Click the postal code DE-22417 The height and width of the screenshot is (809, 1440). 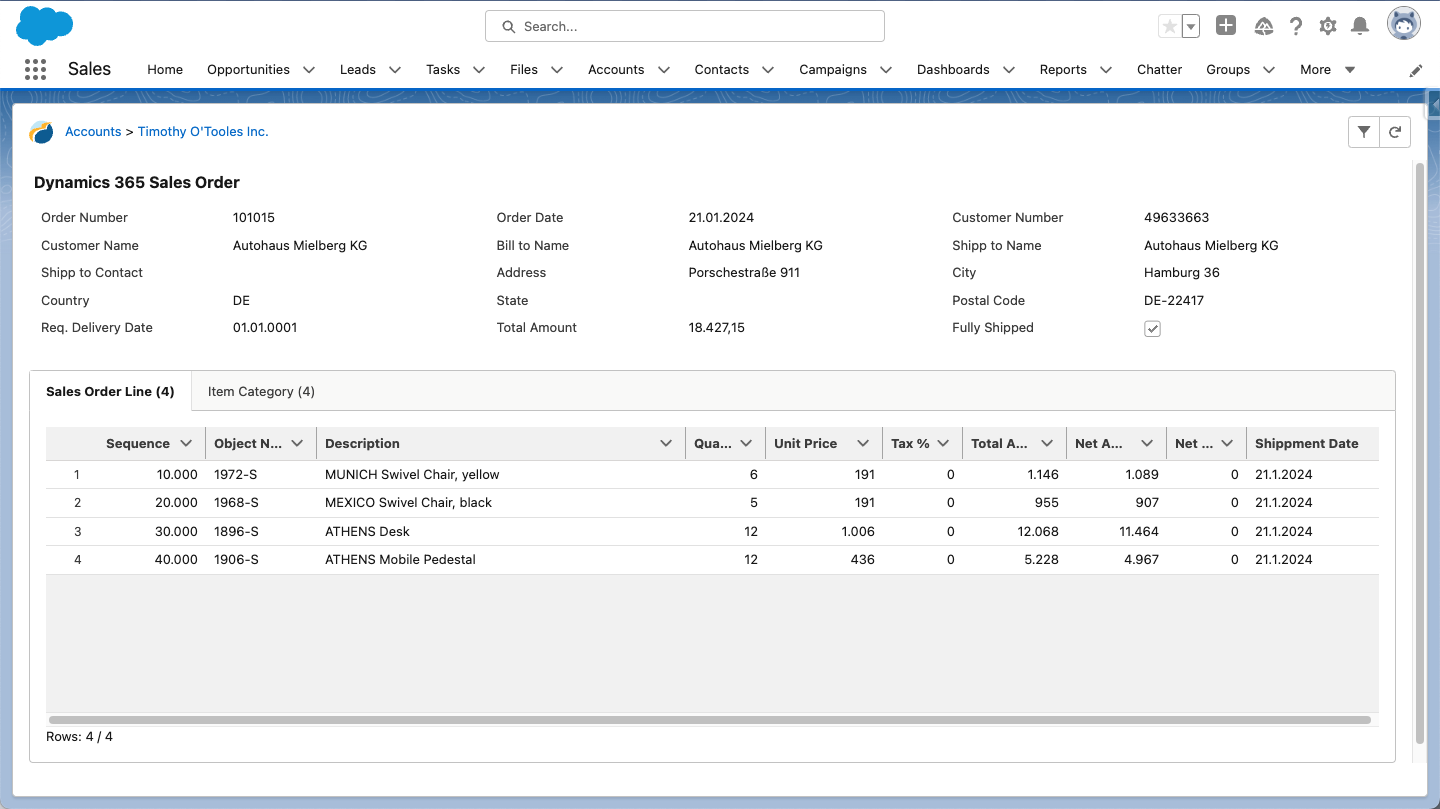pyautogui.click(x=1174, y=301)
